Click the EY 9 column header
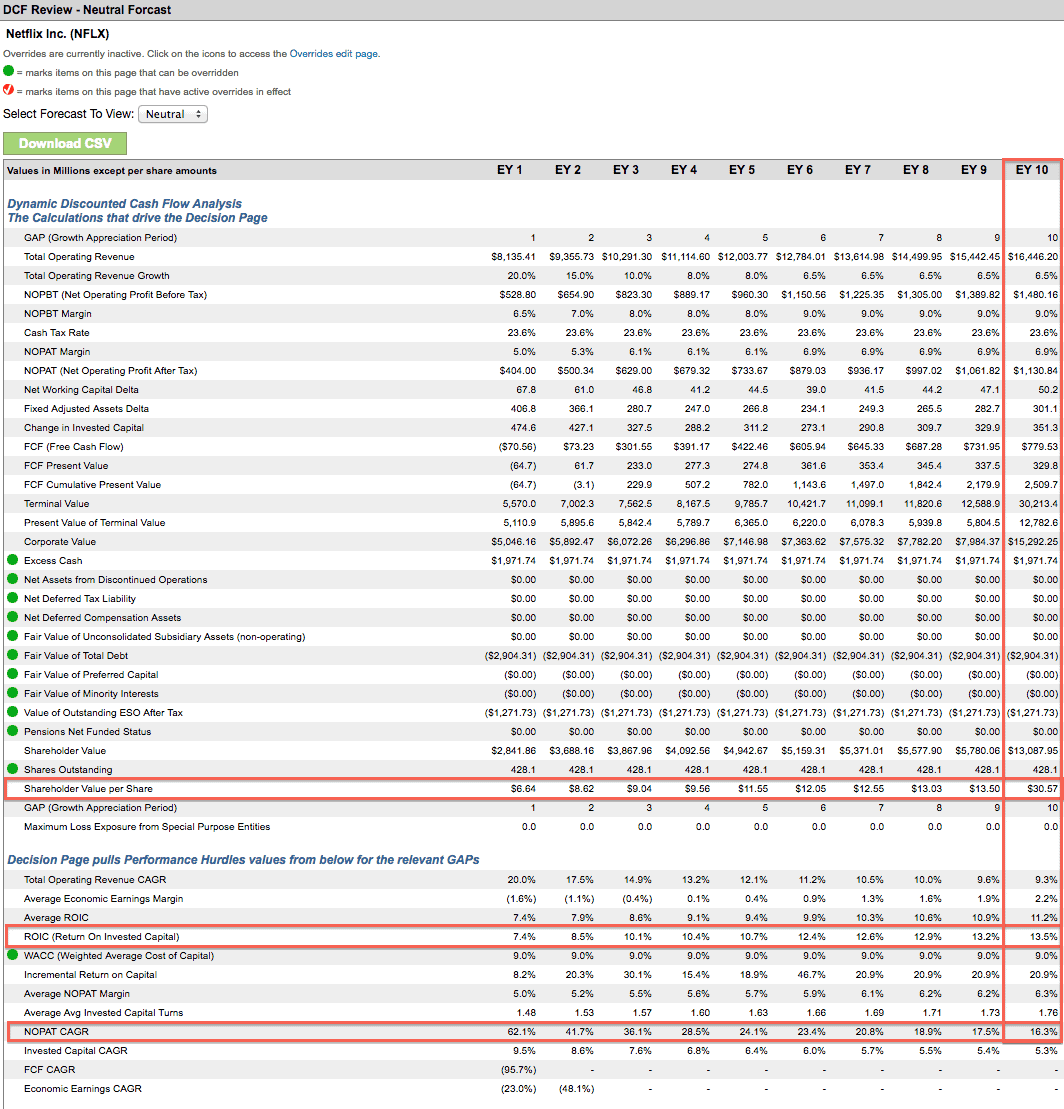Screen dimensions: 1064x1109 (x=973, y=170)
